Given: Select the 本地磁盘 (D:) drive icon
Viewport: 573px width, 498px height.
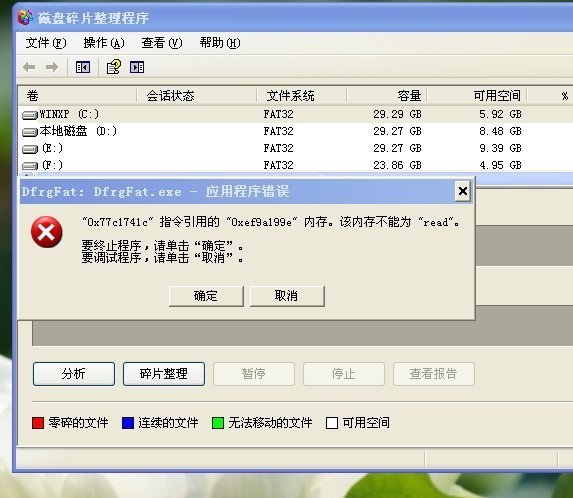Looking at the screenshot, I should (x=30, y=132).
